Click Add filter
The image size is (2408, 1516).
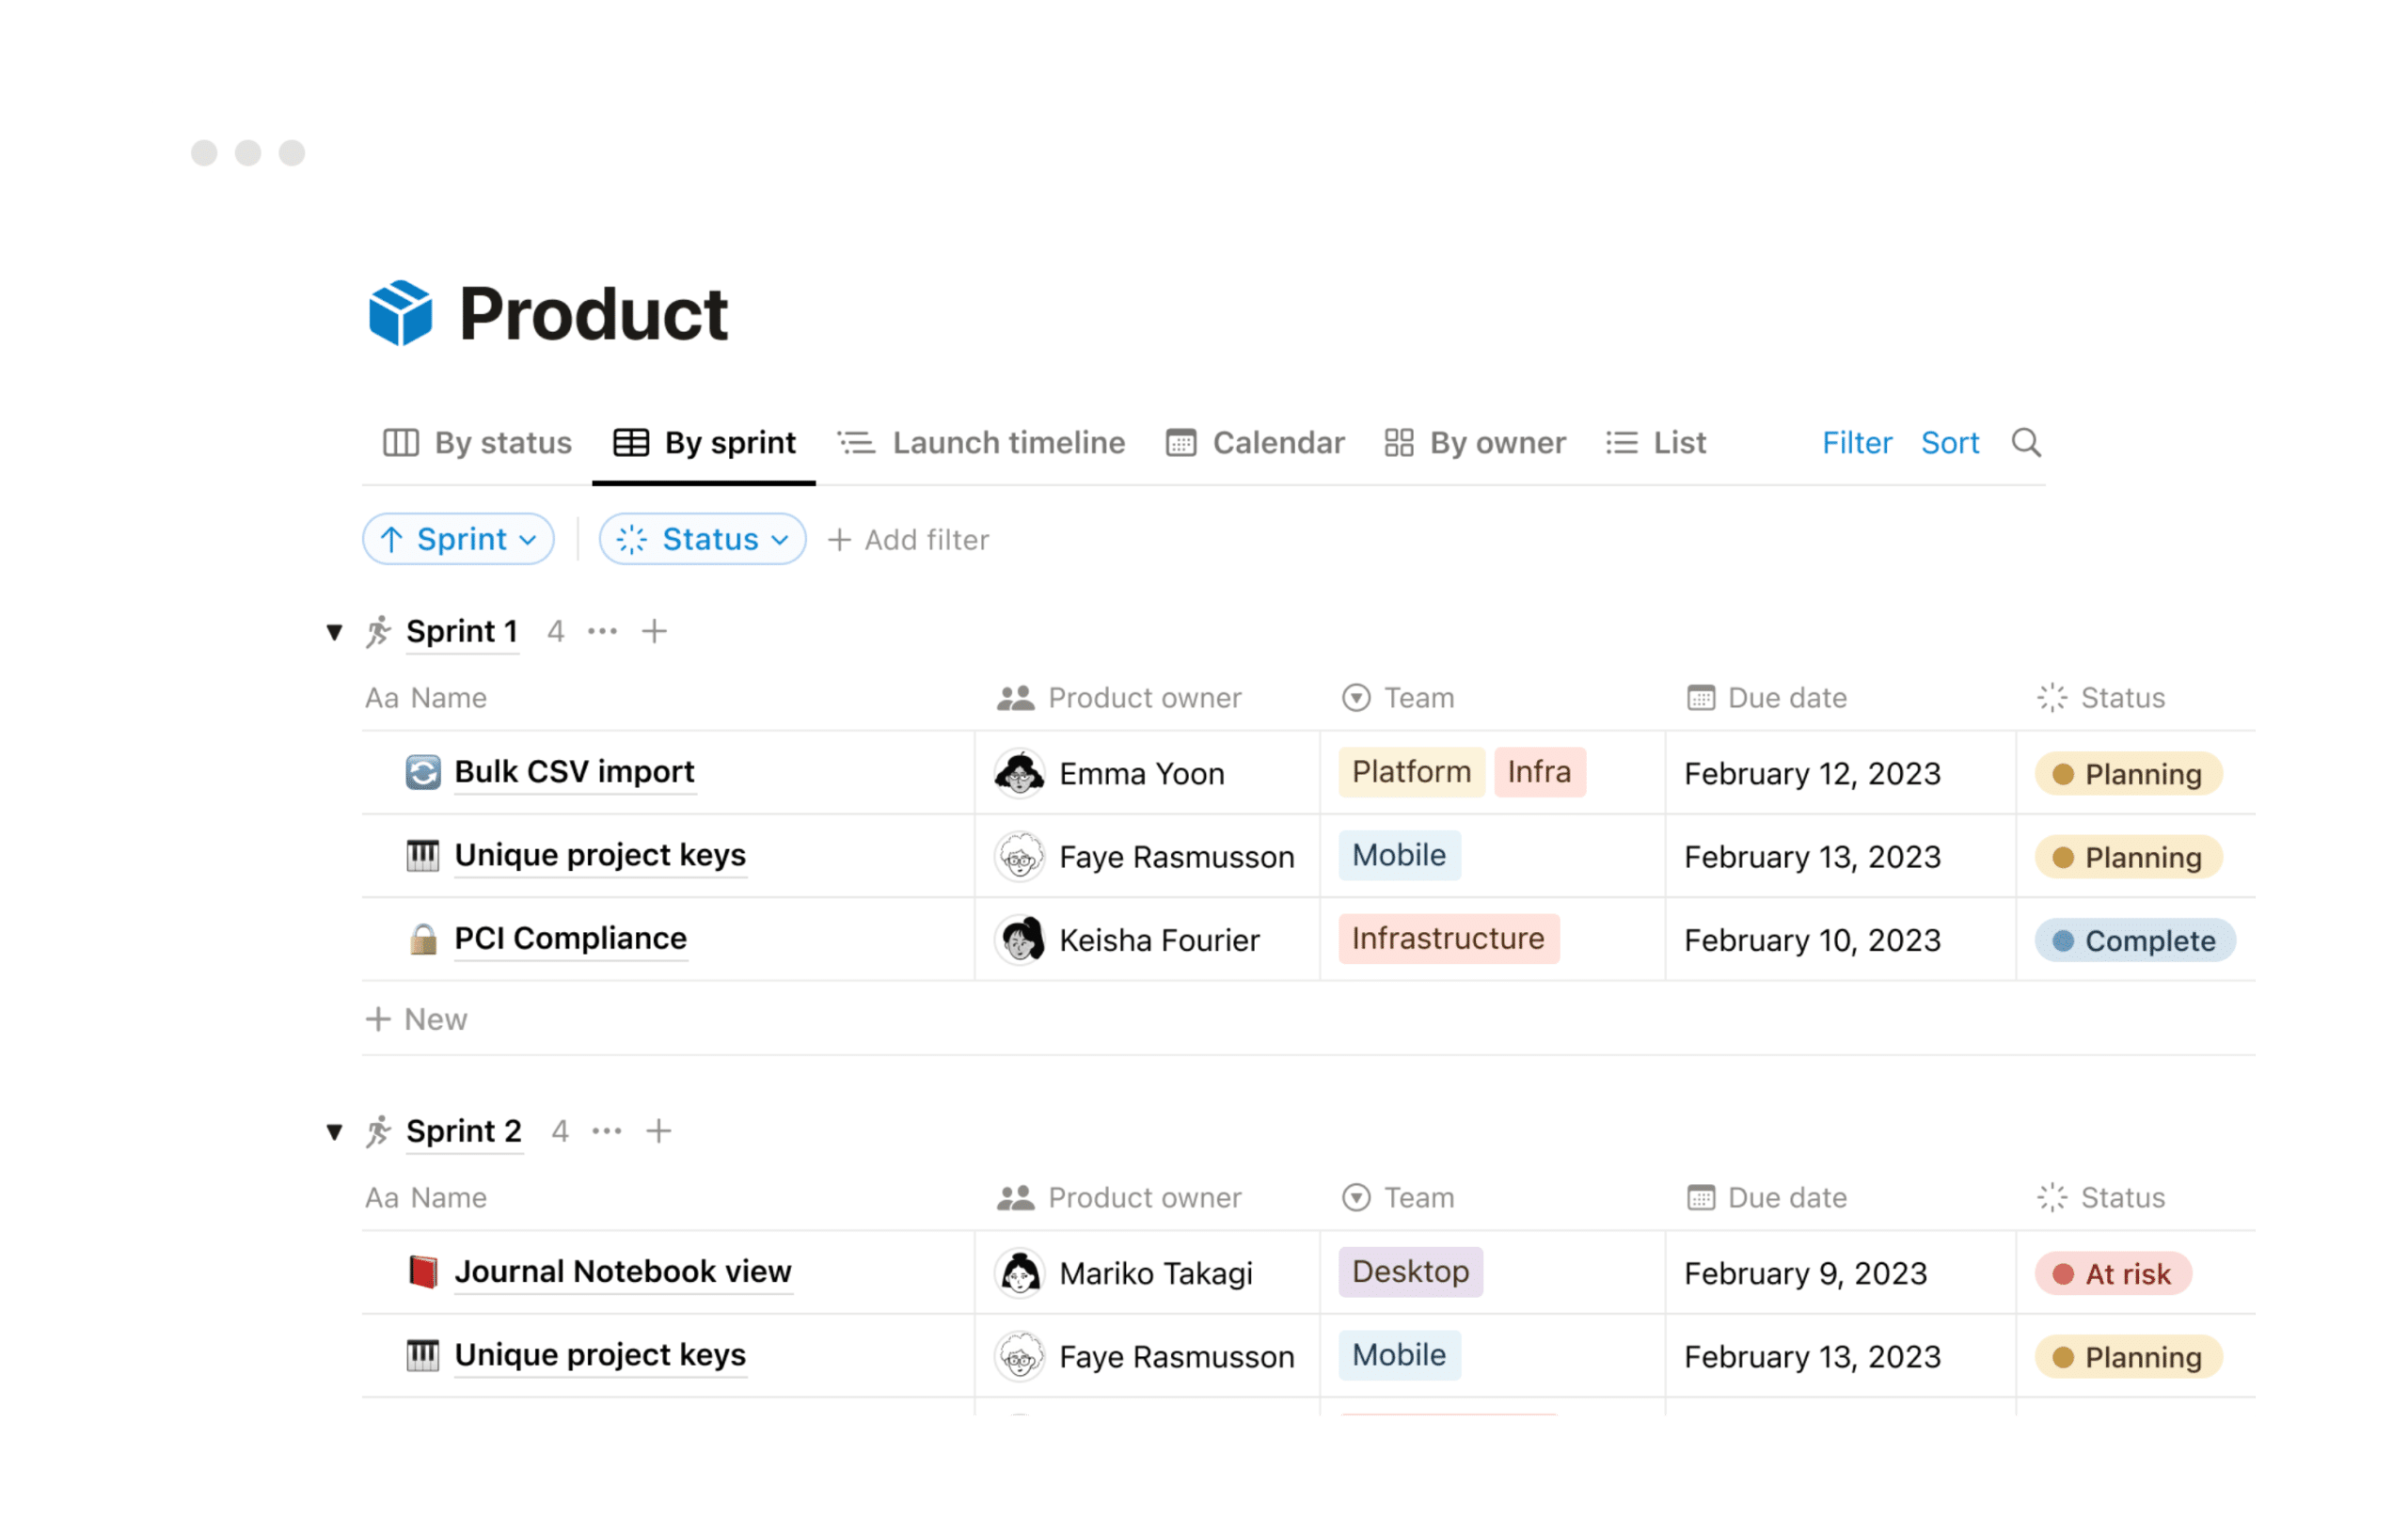[908, 540]
